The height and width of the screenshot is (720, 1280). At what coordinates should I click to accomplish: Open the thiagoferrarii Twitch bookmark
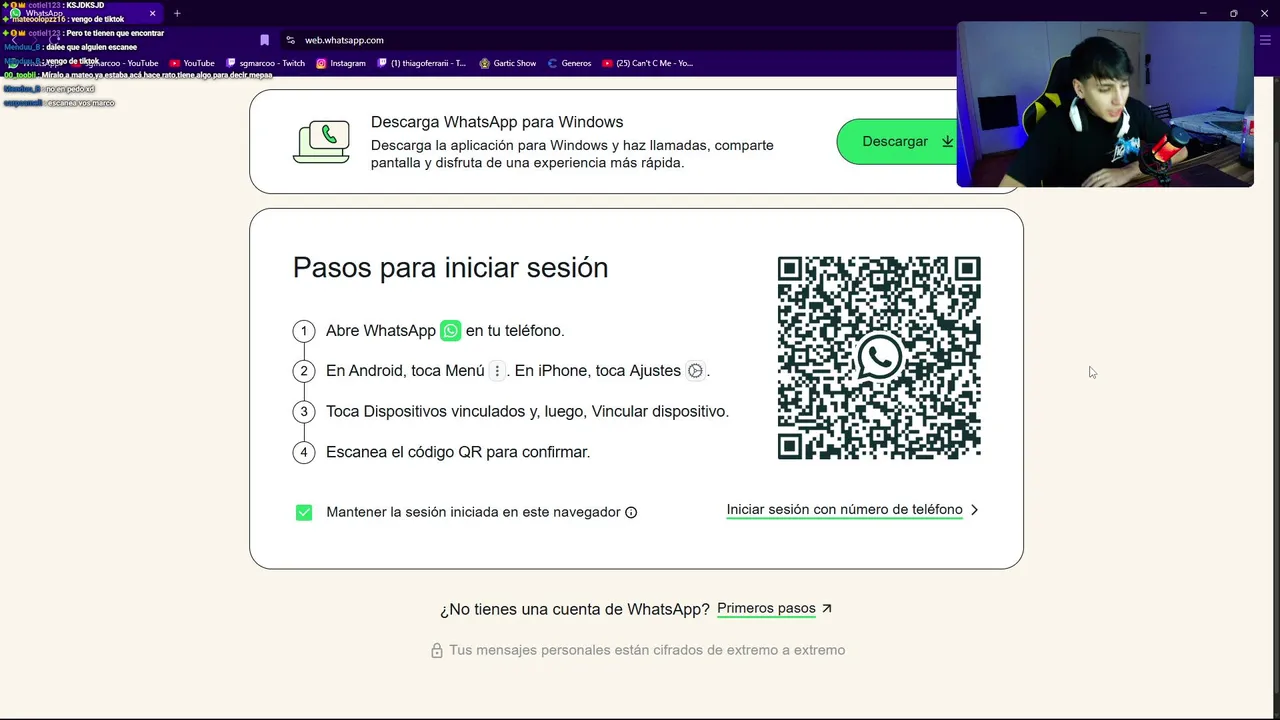(422, 63)
